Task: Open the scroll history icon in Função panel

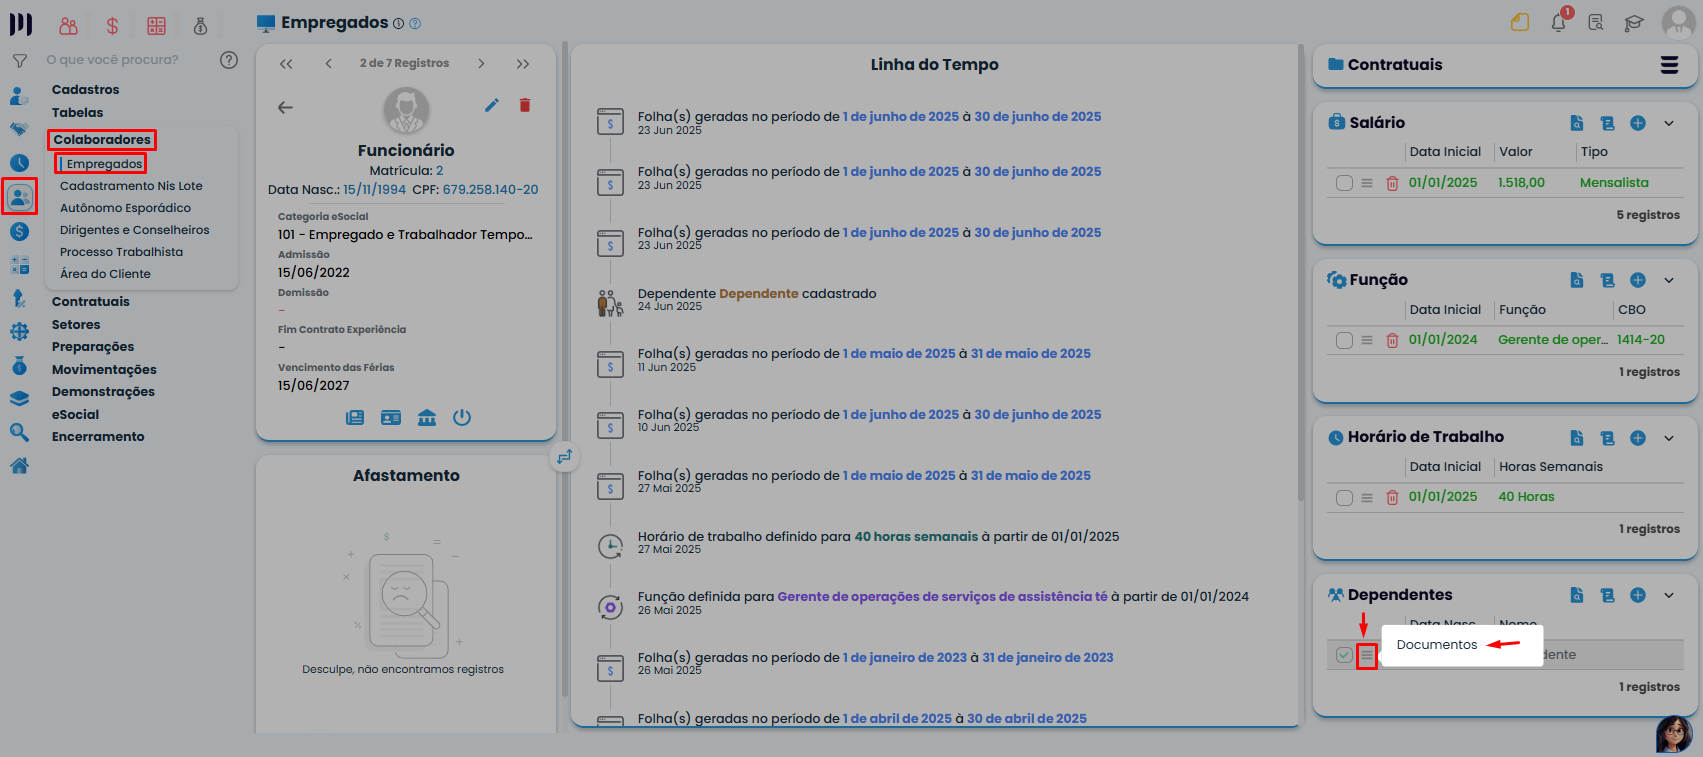Action: click(1608, 280)
